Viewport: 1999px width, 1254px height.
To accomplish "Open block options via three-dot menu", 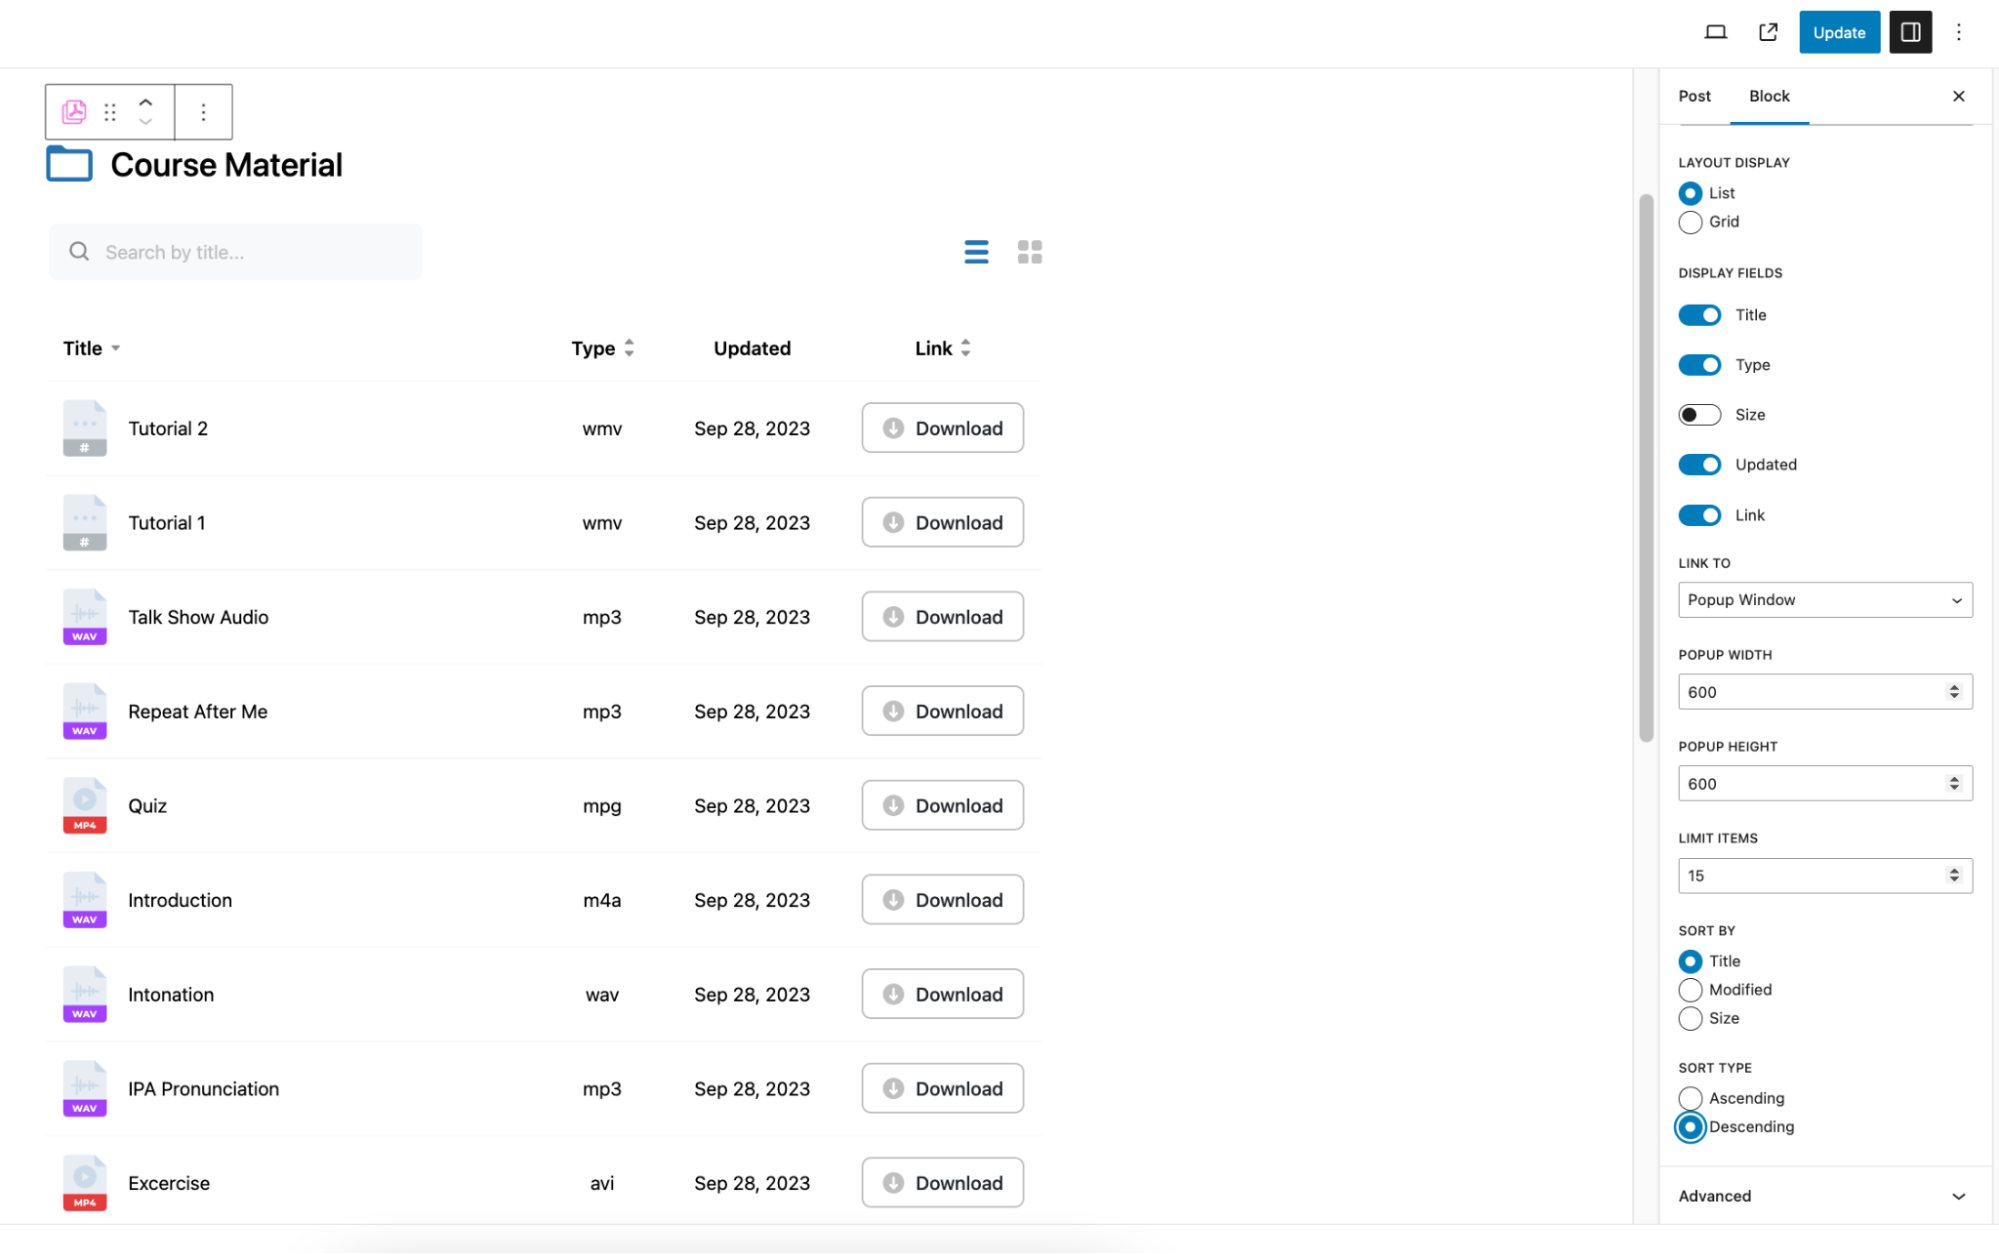I will coord(203,111).
